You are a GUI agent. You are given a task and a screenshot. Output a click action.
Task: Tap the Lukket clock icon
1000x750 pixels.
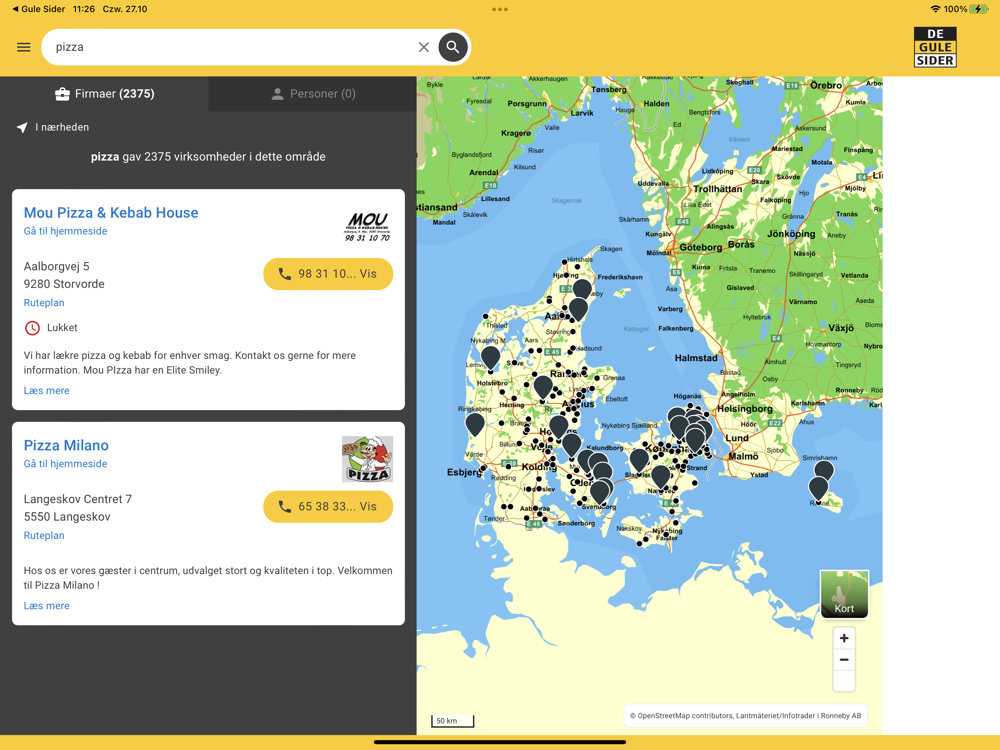pos(32,328)
